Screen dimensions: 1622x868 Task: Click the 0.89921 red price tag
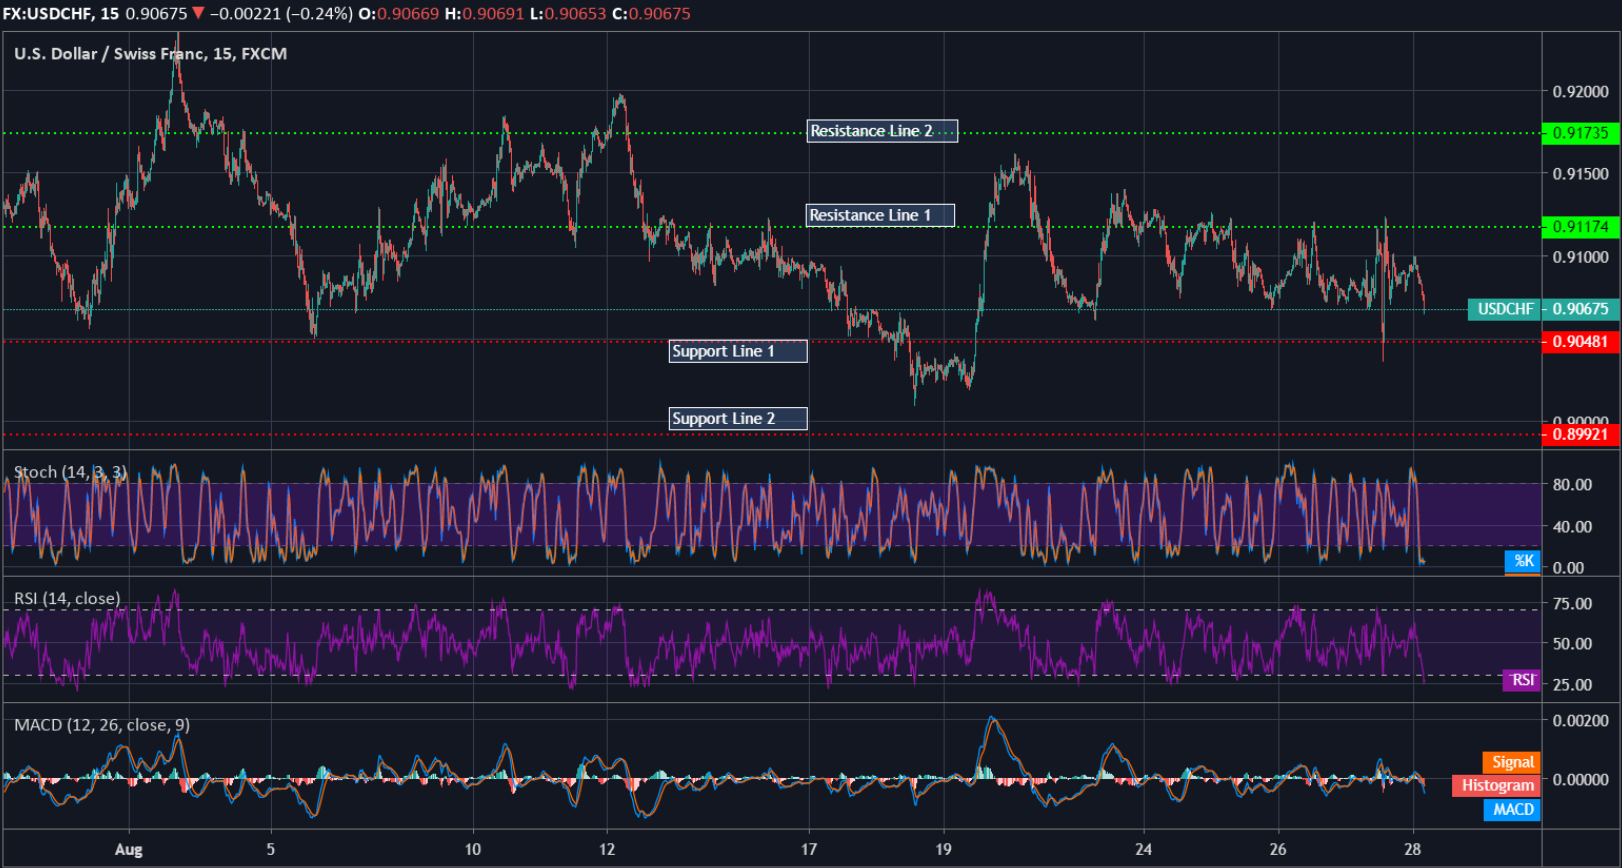[x=1580, y=434]
